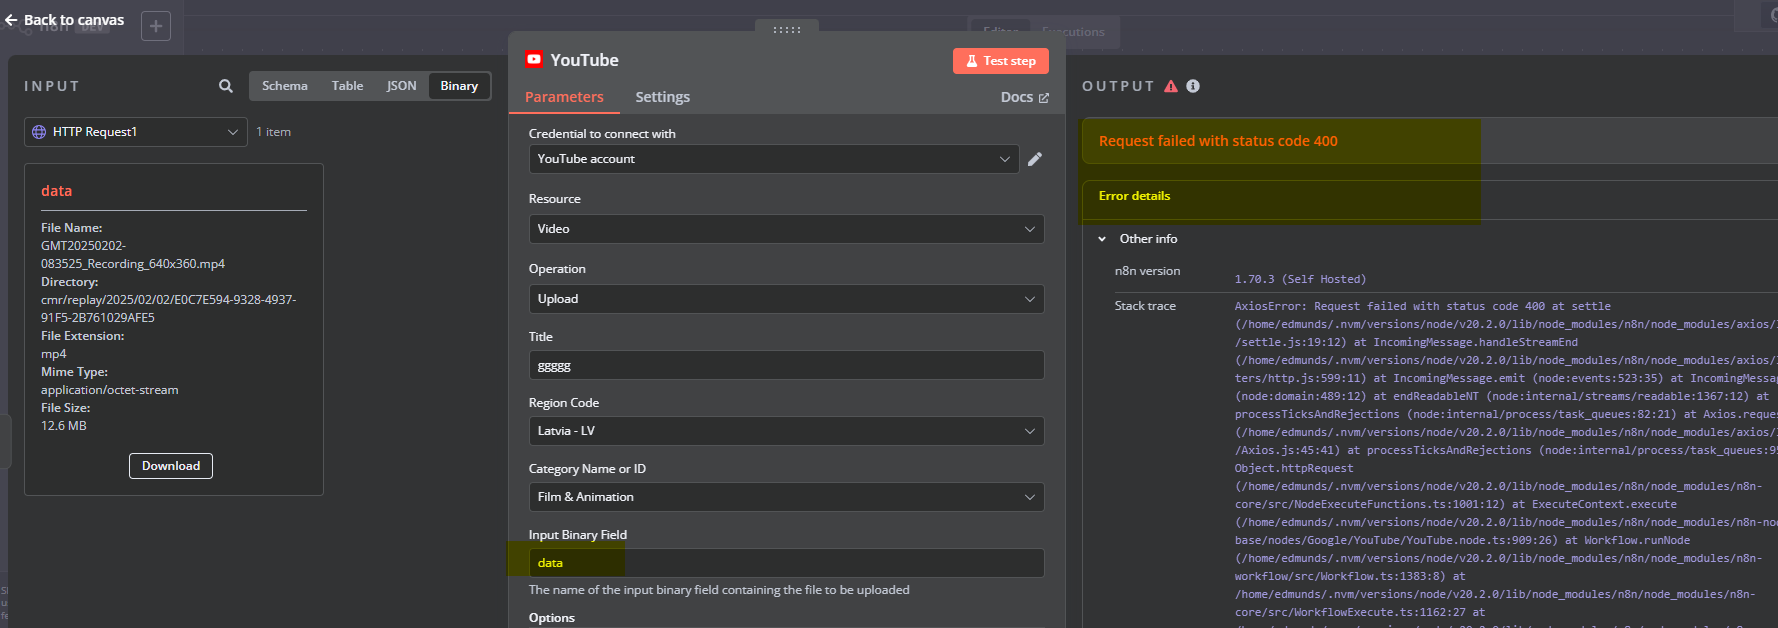The width and height of the screenshot is (1778, 628).
Task: Click the 'AxiosError: Request failed' stack trace line
Action: 1423,306
